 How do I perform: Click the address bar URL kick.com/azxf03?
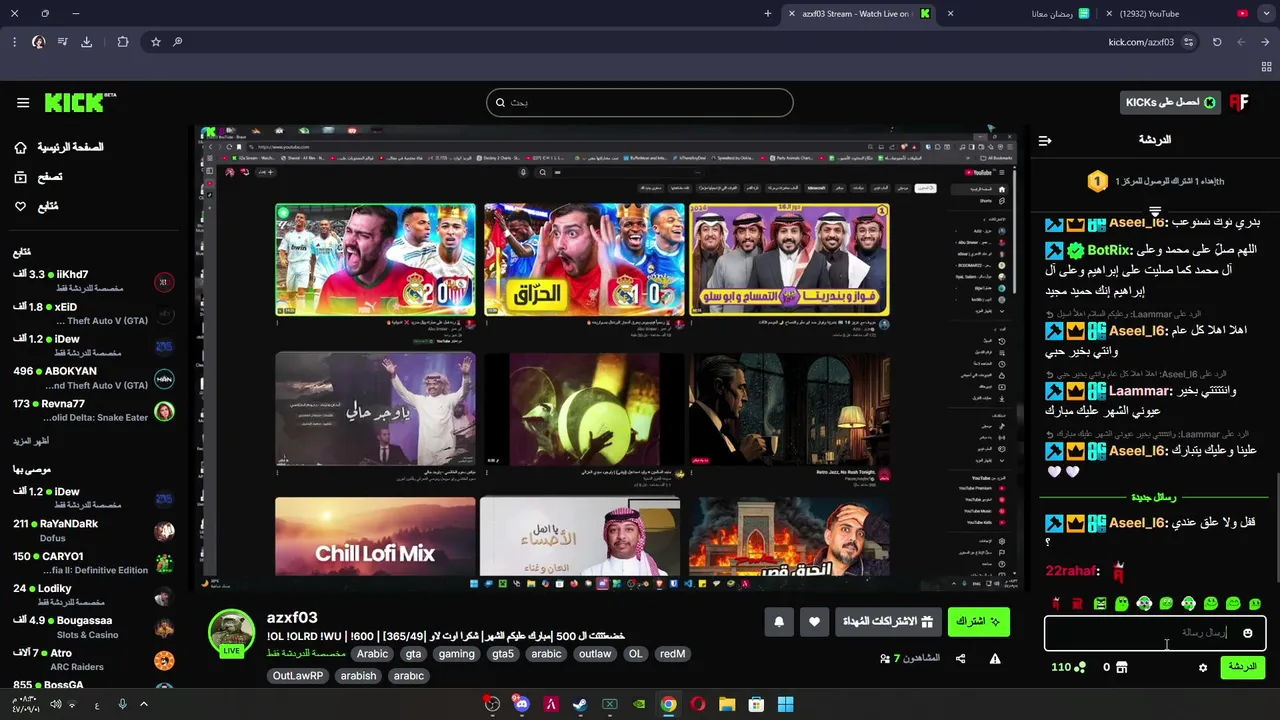[1141, 42]
